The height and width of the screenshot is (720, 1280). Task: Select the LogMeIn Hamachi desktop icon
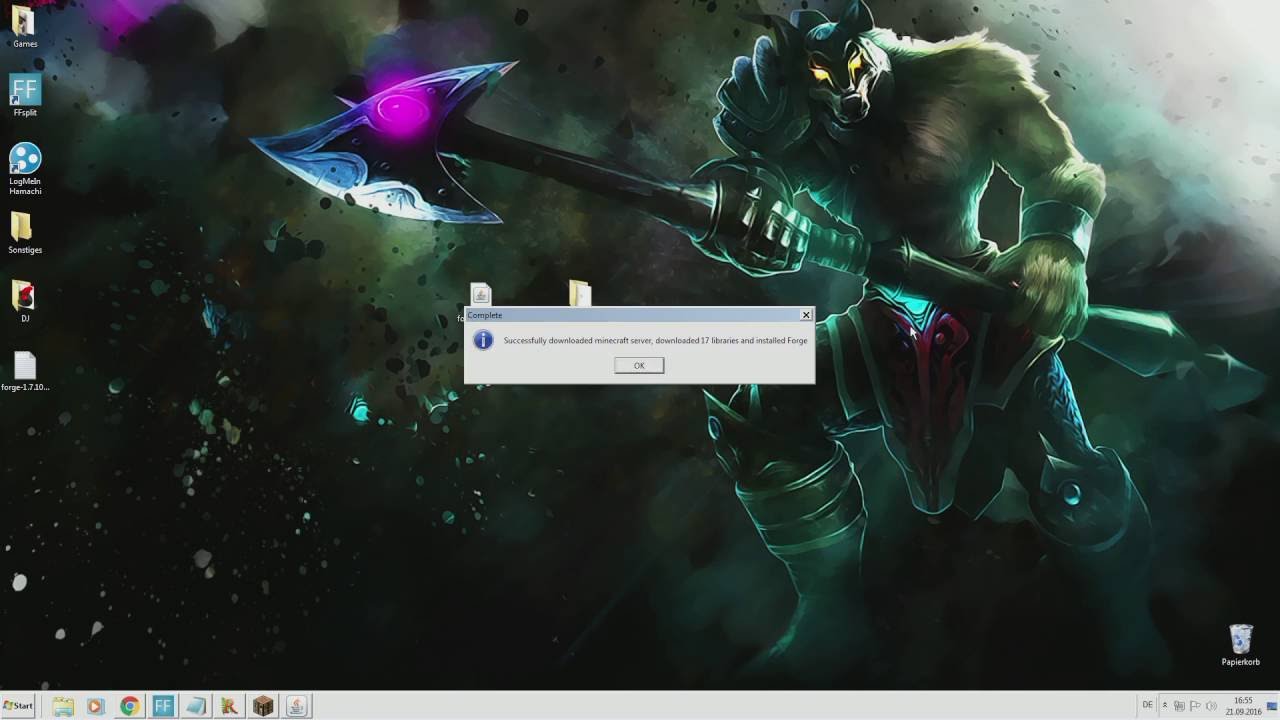click(x=25, y=168)
